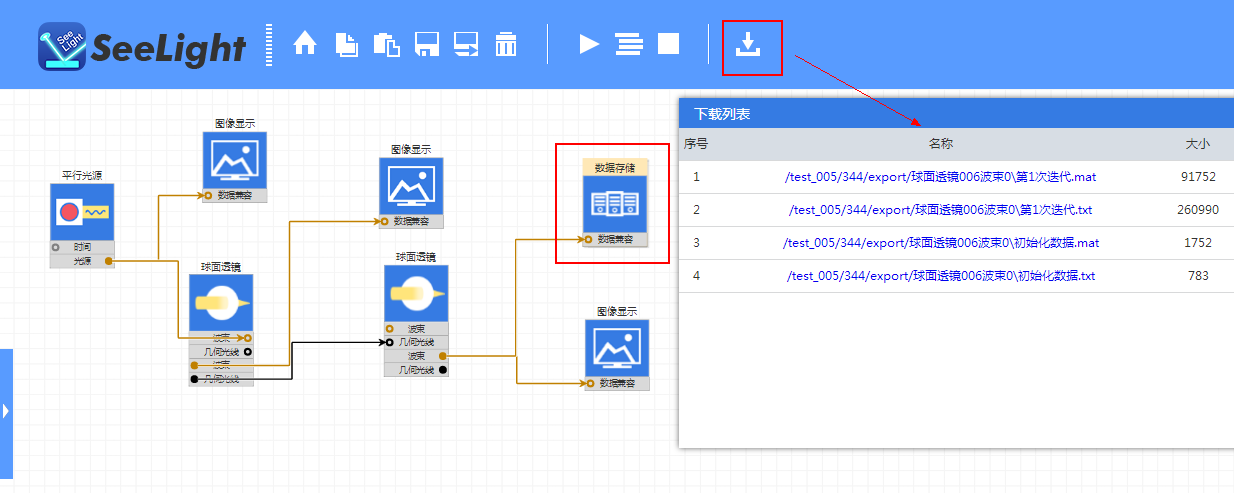Image resolution: width=1234 pixels, height=493 pixels.
Task: Click the Save As icon with arrow
Action: (466, 44)
